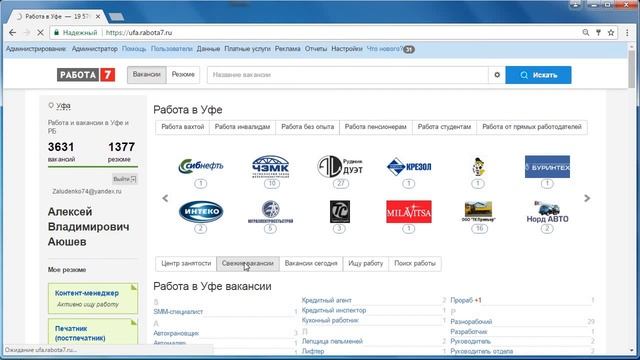Click the Название вакансии search field
This screenshot has height=360, width=640.
click(x=348, y=75)
